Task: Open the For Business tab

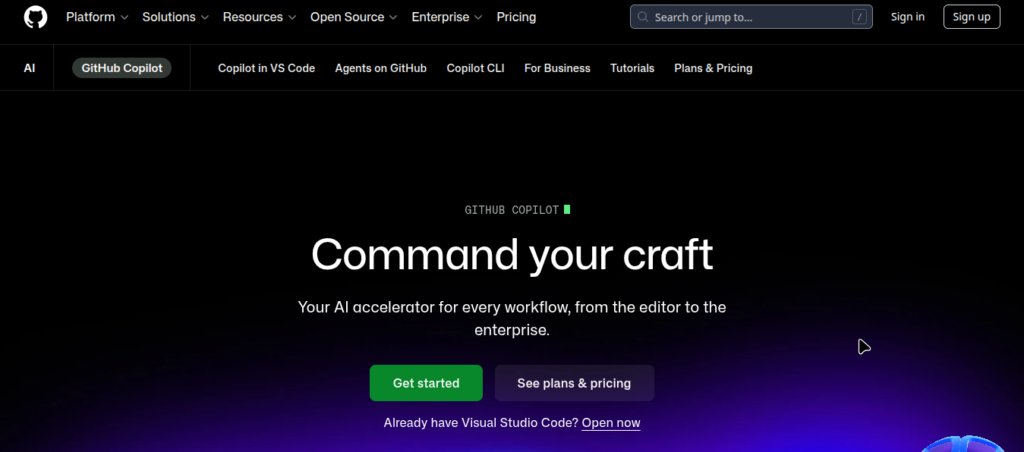Action: [x=557, y=68]
